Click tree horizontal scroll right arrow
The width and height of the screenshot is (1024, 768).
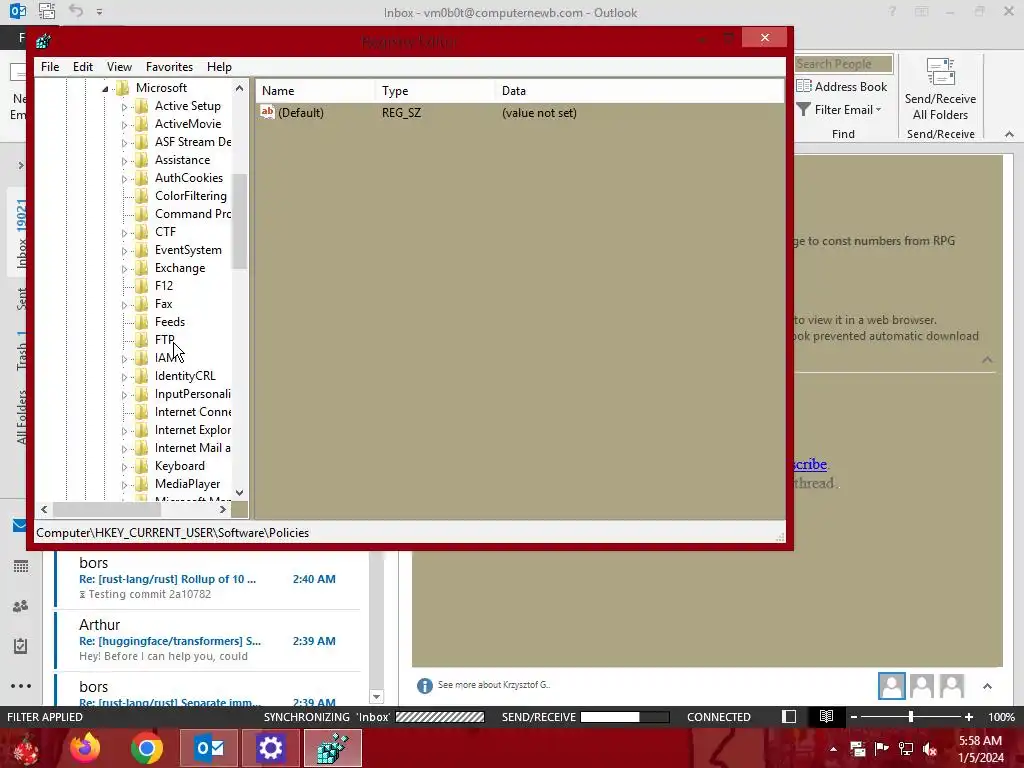click(x=223, y=509)
